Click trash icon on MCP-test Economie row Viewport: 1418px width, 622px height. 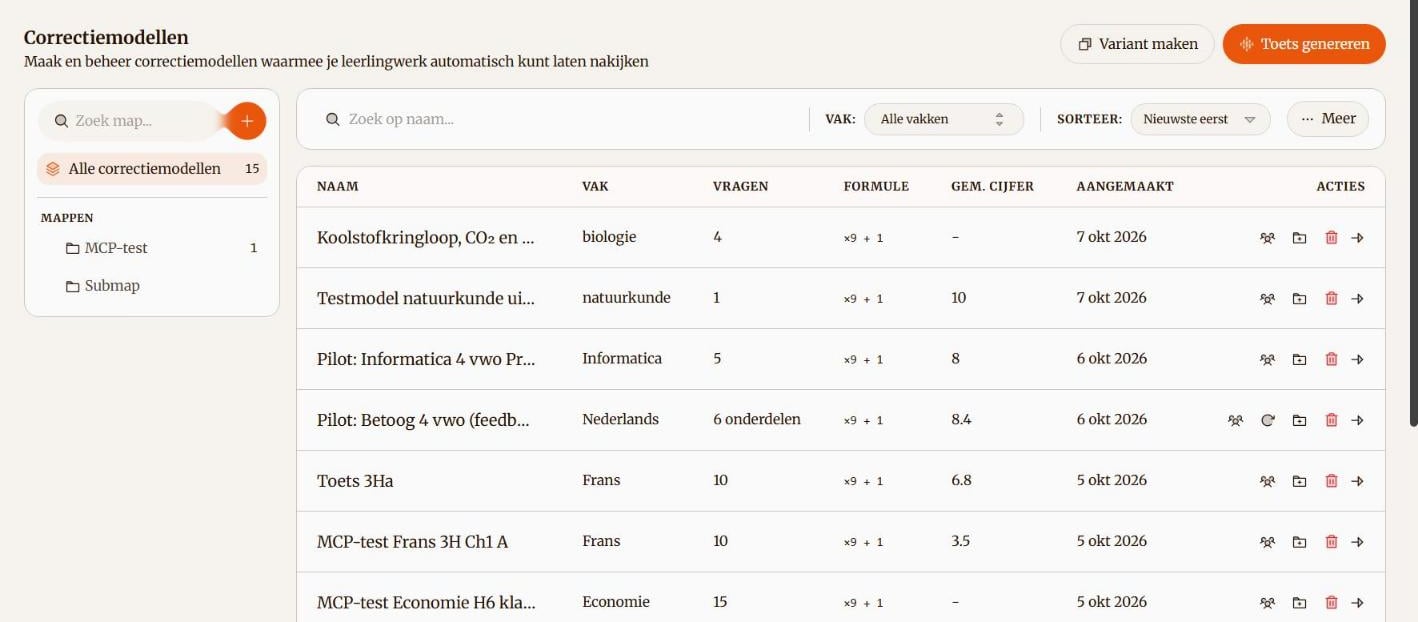[1331, 603]
